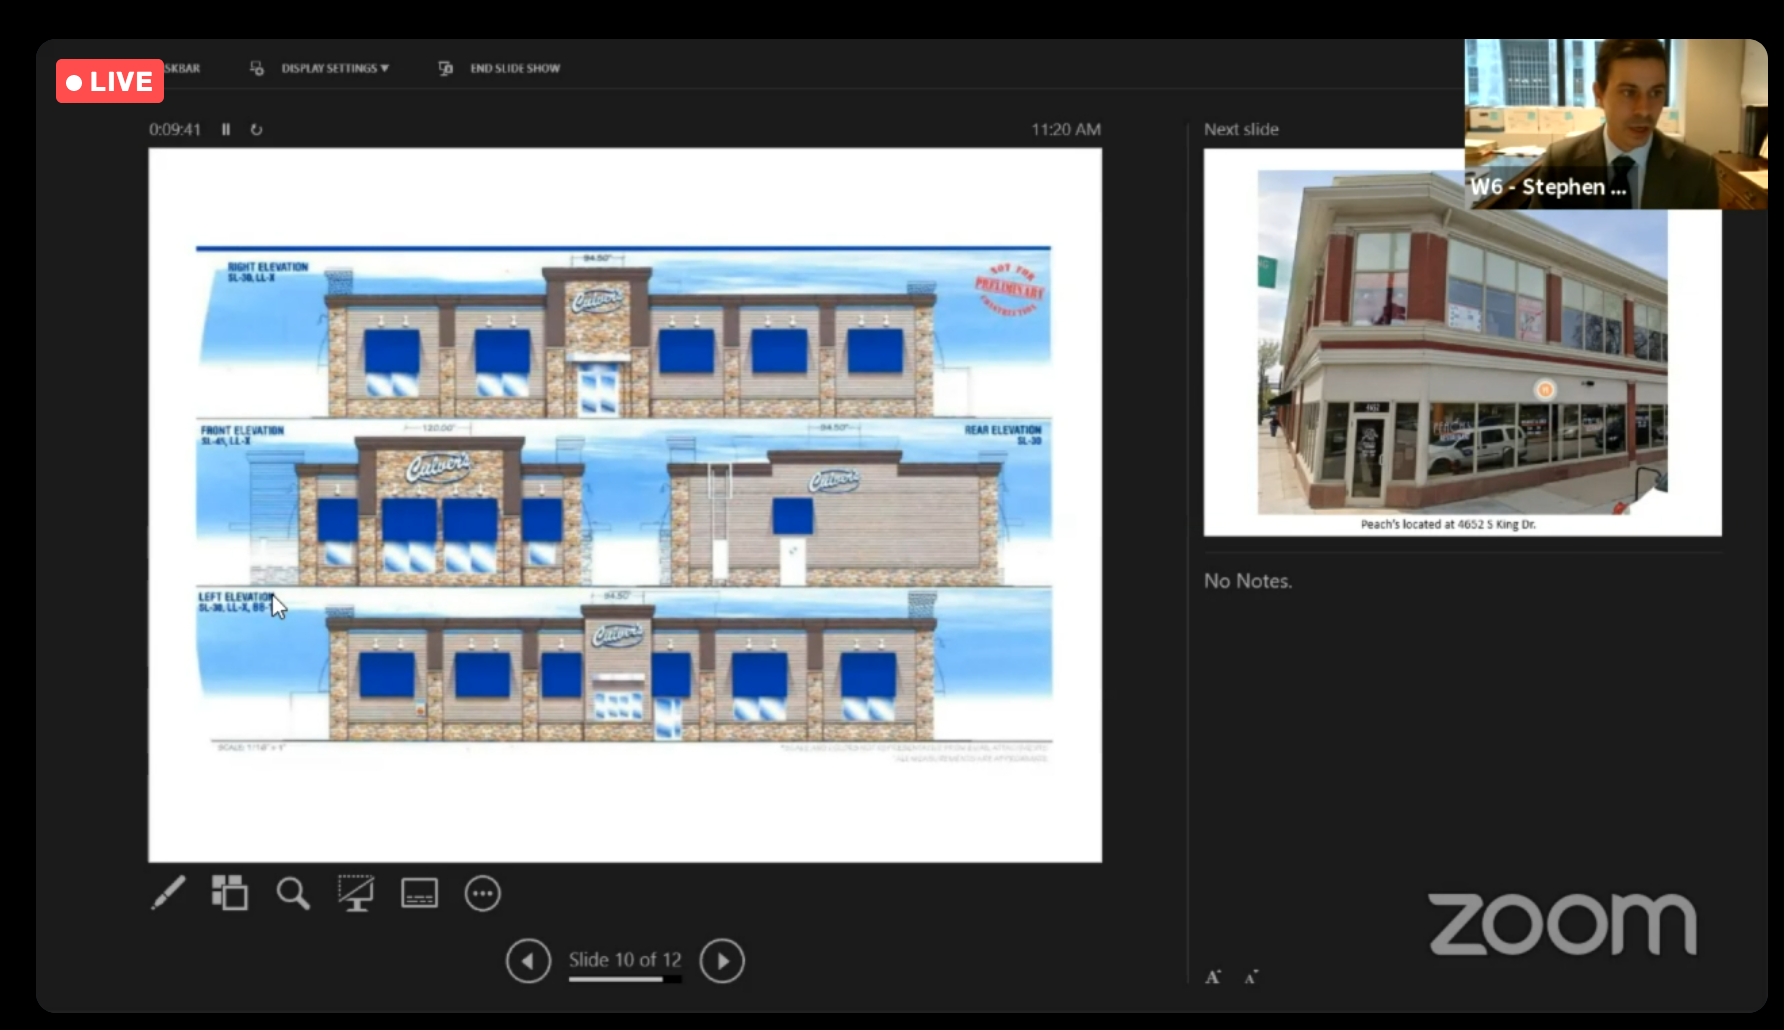Screen dimensions: 1784x1030
Task: Click the Peach's located at 4652 S King Dr. caption
Action: 1448,524
